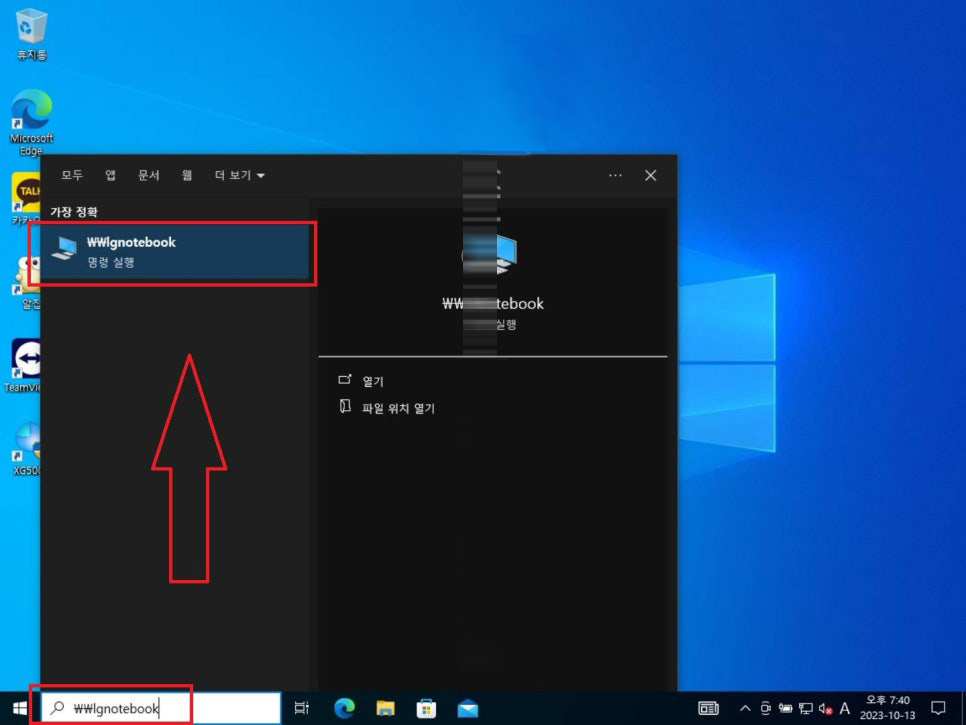The width and height of the screenshot is (966, 725).
Task: Close the search panel with the X button
Action: click(651, 176)
